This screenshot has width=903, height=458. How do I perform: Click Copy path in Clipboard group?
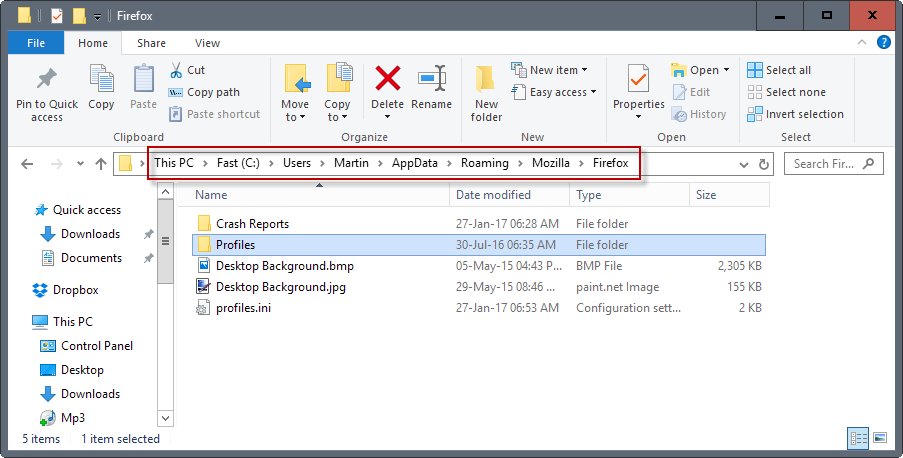coord(204,92)
